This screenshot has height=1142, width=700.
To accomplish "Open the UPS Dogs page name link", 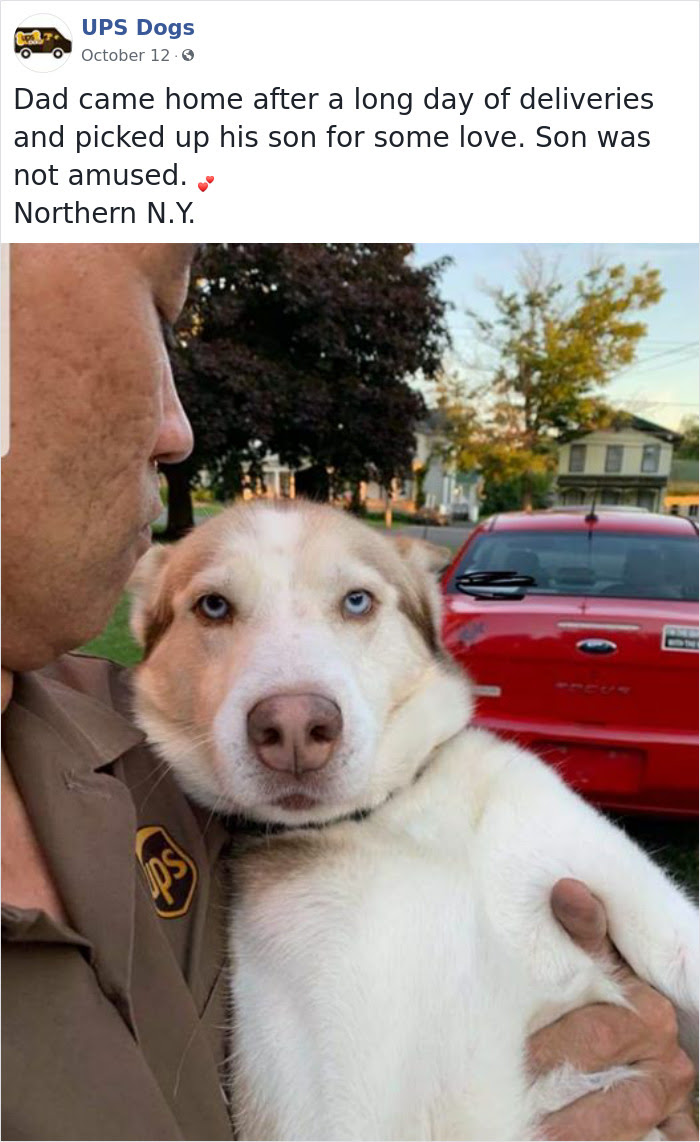I will 138,27.
